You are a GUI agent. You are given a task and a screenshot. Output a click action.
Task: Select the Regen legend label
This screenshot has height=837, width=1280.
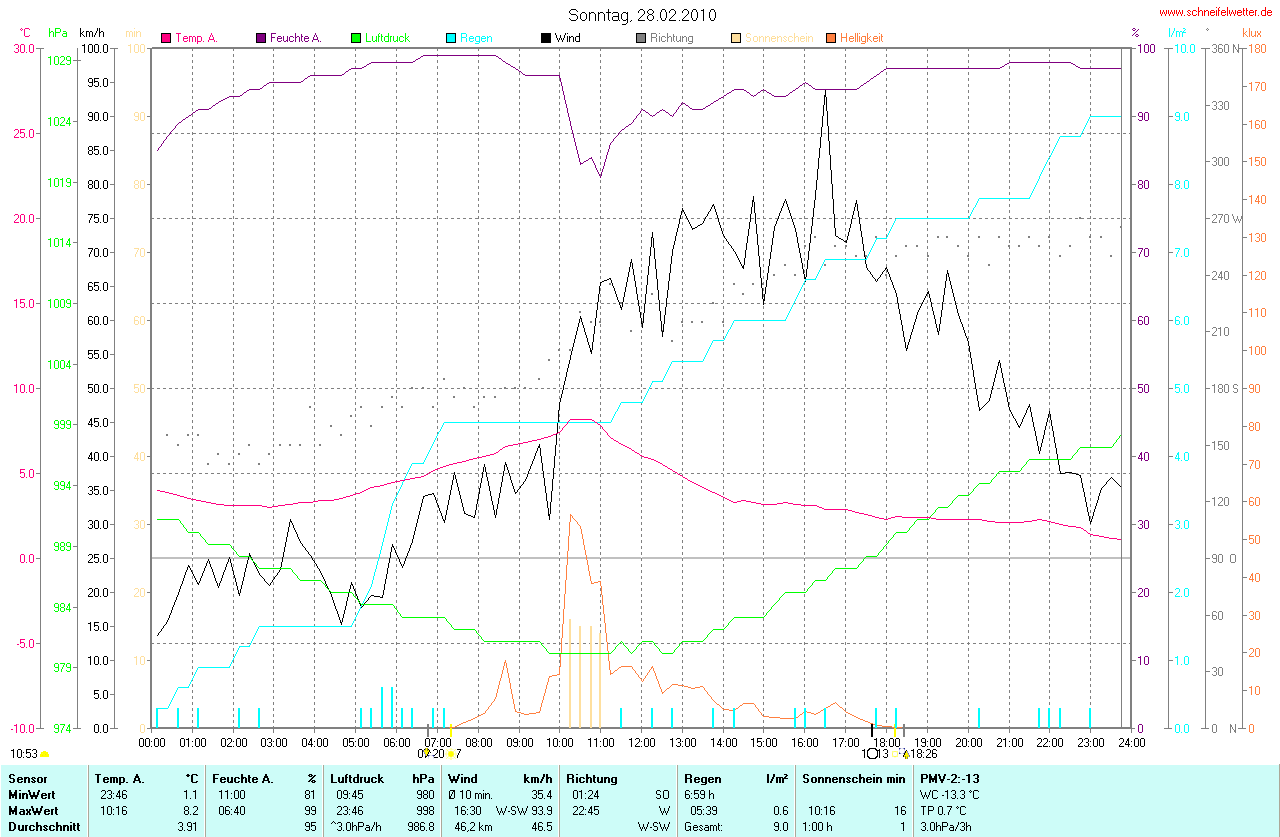pyautogui.click(x=476, y=38)
